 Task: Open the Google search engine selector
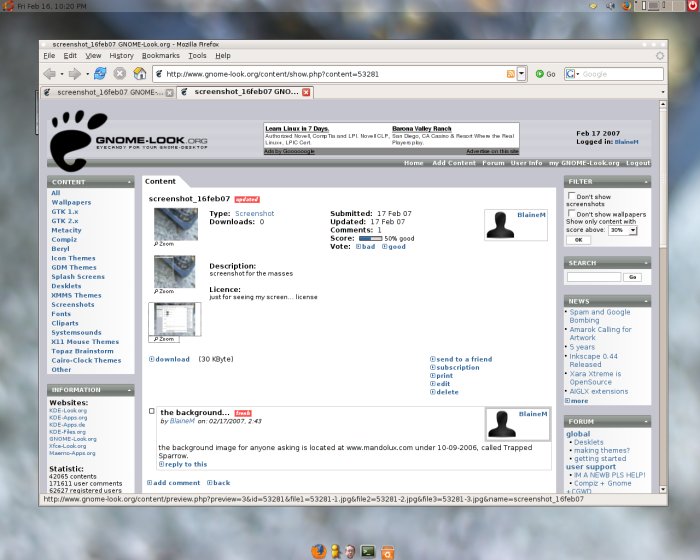(x=572, y=74)
